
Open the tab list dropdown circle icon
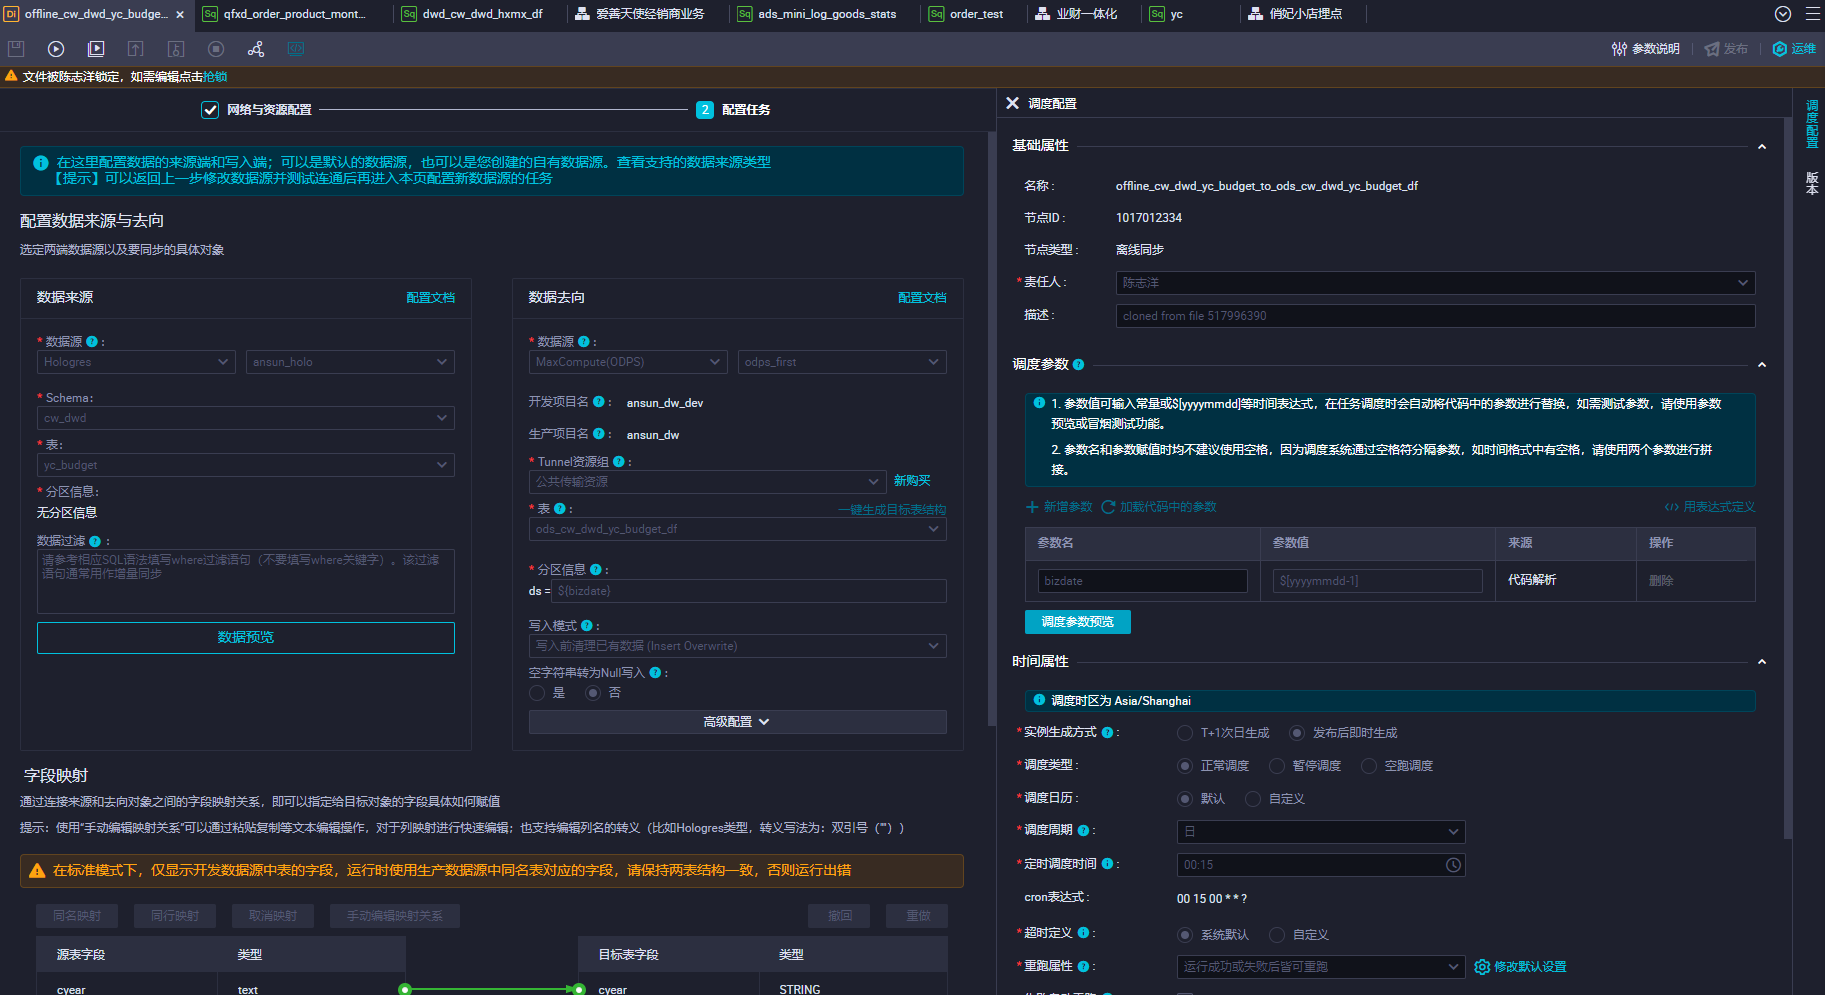coord(1783,14)
